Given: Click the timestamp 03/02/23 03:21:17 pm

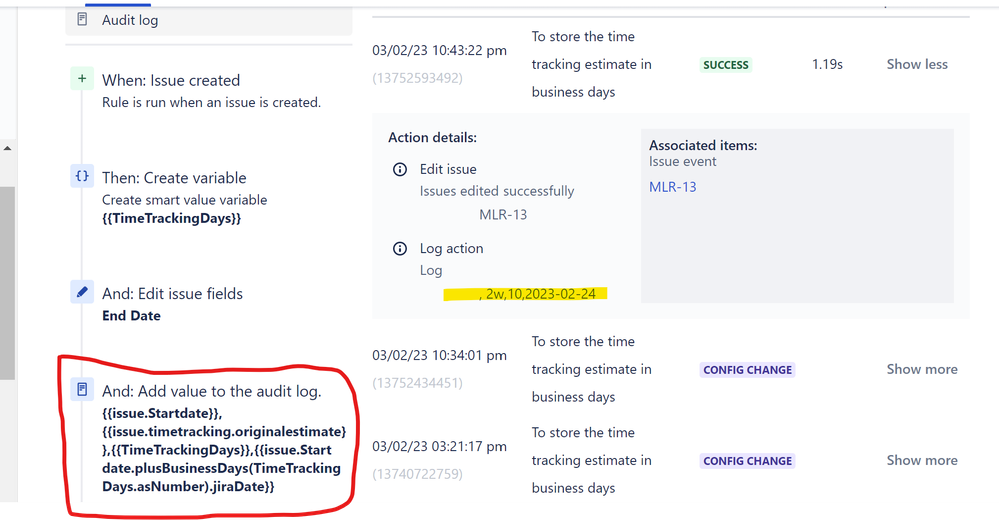Looking at the screenshot, I should coord(440,446).
